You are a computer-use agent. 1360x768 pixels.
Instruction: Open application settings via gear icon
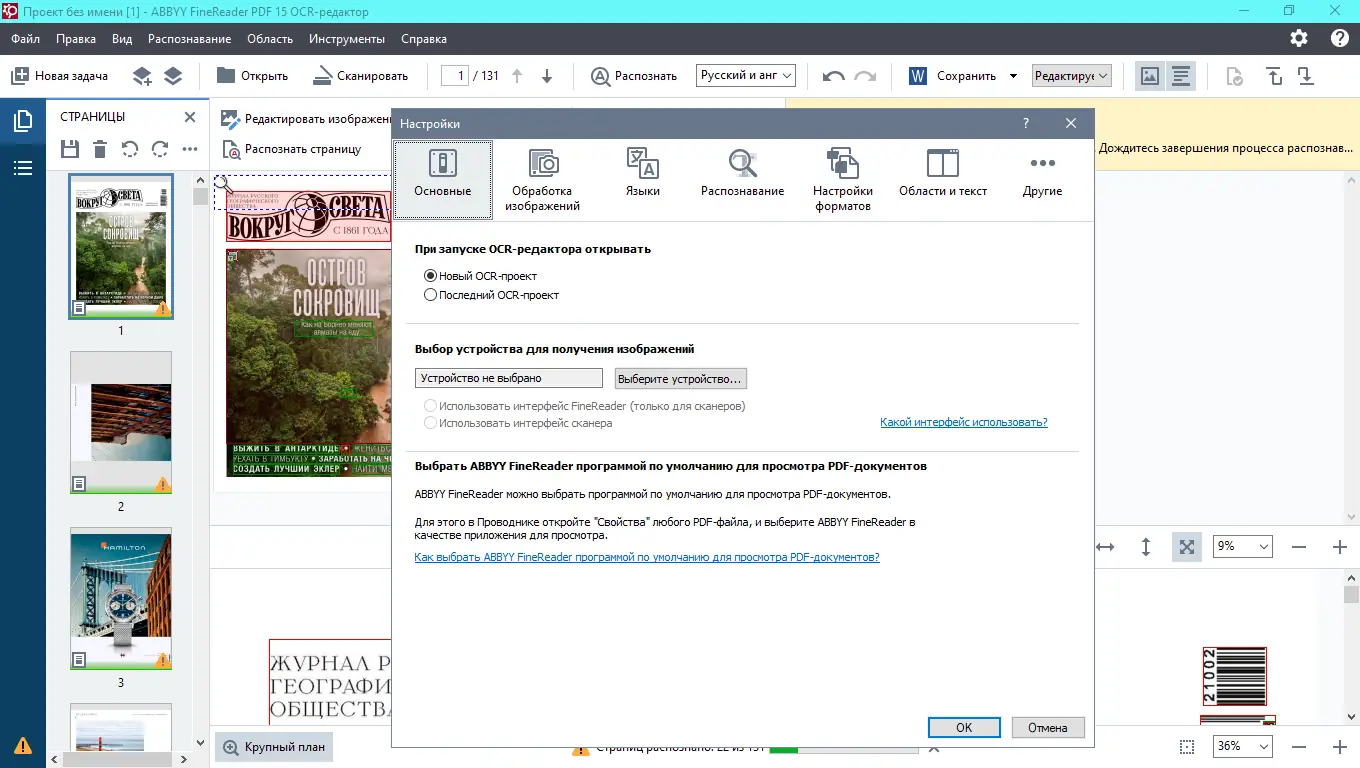[1298, 38]
